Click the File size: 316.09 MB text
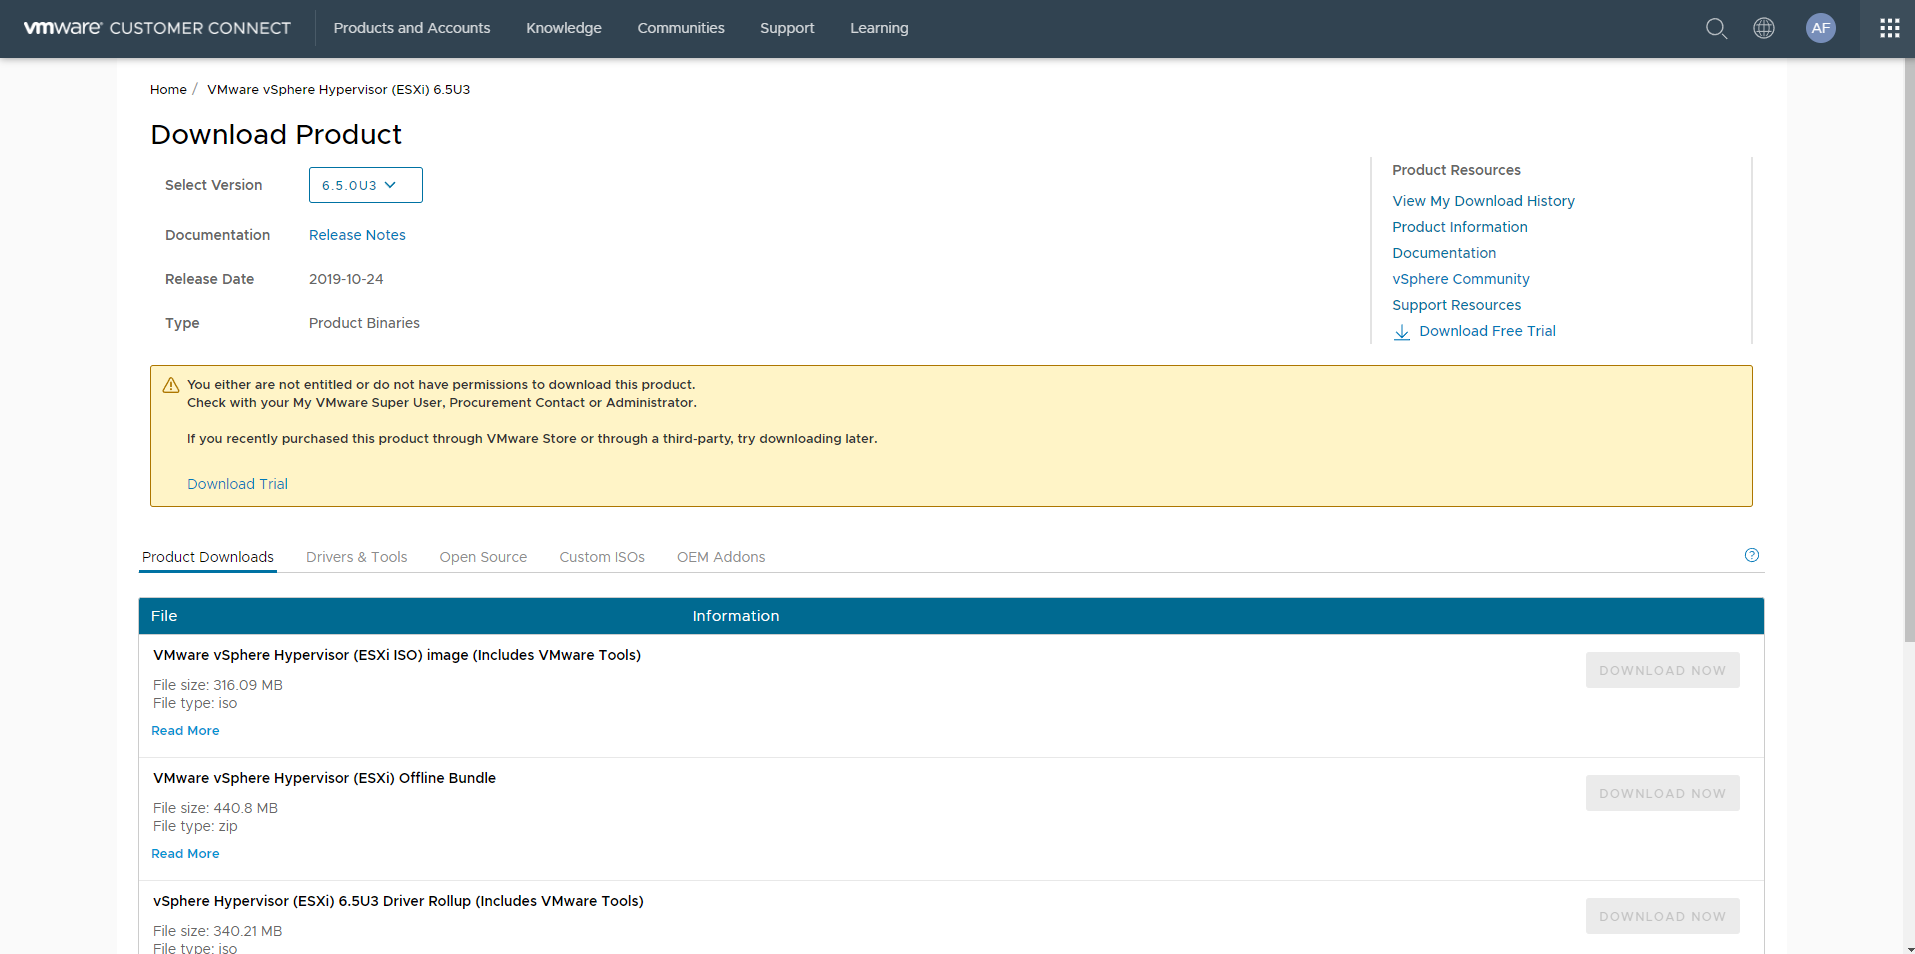This screenshot has width=1915, height=954. pyautogui.click(x=218, y=685)
